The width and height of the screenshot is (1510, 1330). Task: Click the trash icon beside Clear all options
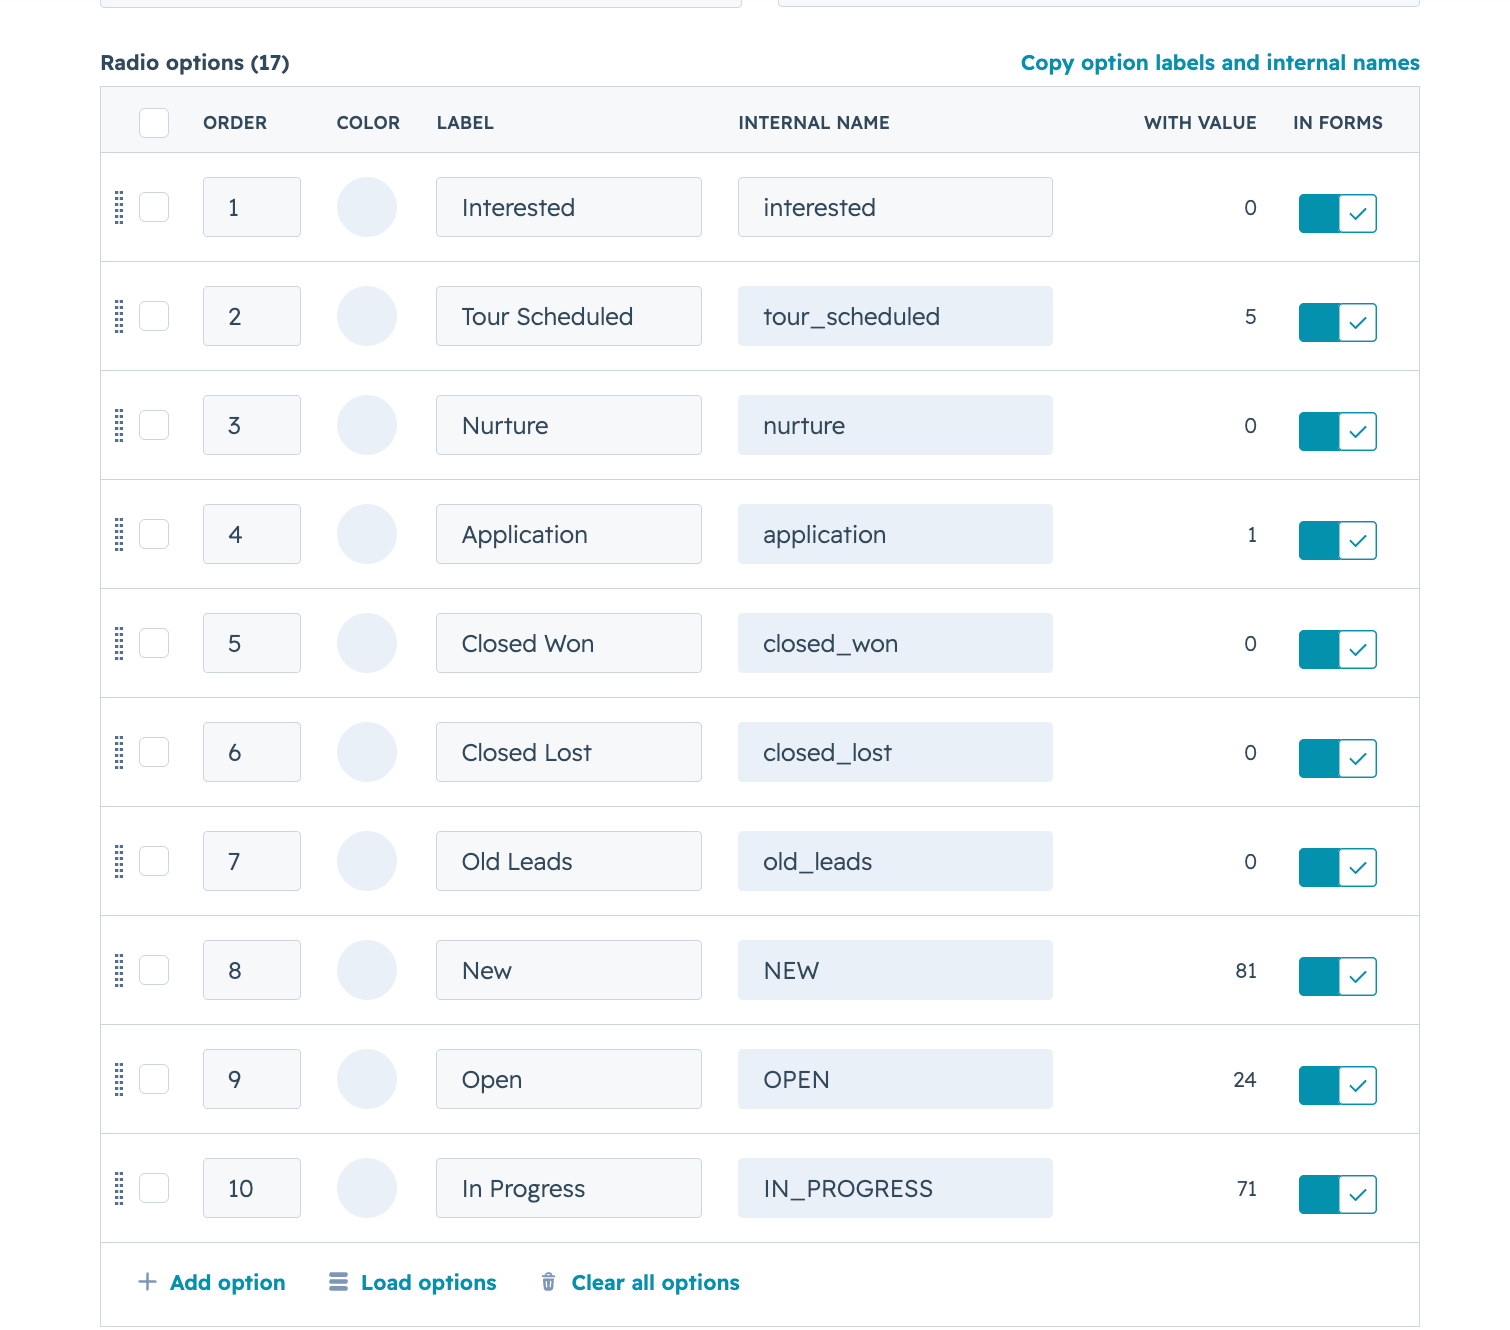click(x=548, y=1282)
